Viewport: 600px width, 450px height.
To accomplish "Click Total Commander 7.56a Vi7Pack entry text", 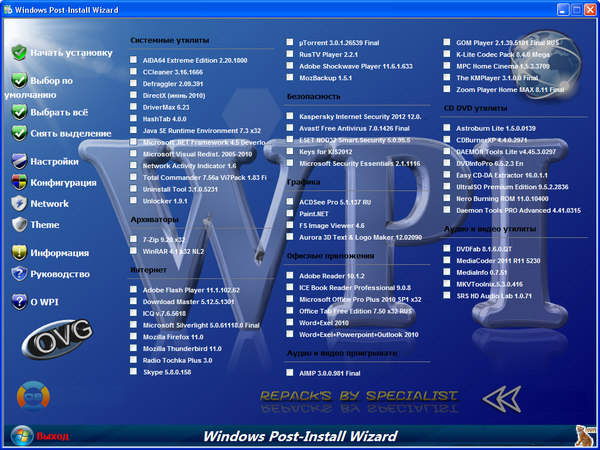I will pyautogui.click(x=207, y=178).
